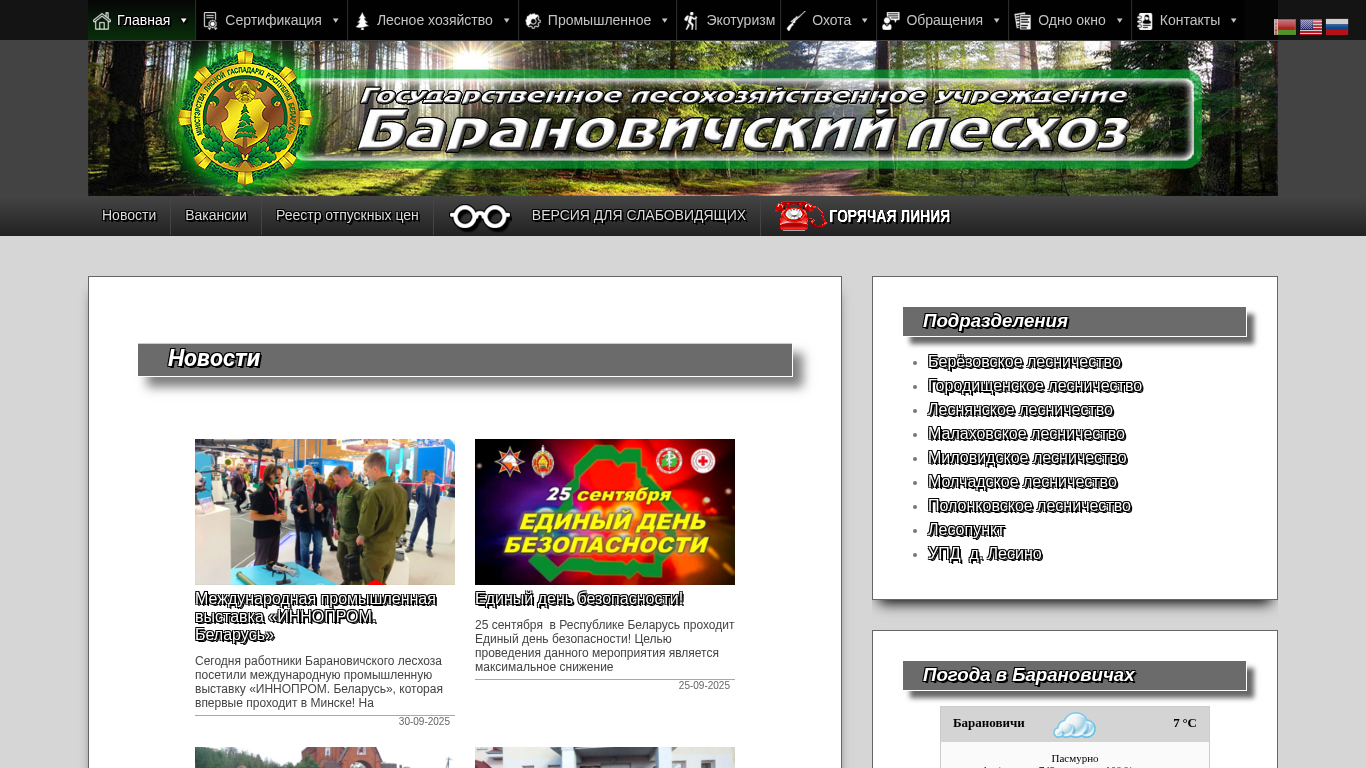Click the house icon beside Главная
1366x768 pixels.
point(102,20)
